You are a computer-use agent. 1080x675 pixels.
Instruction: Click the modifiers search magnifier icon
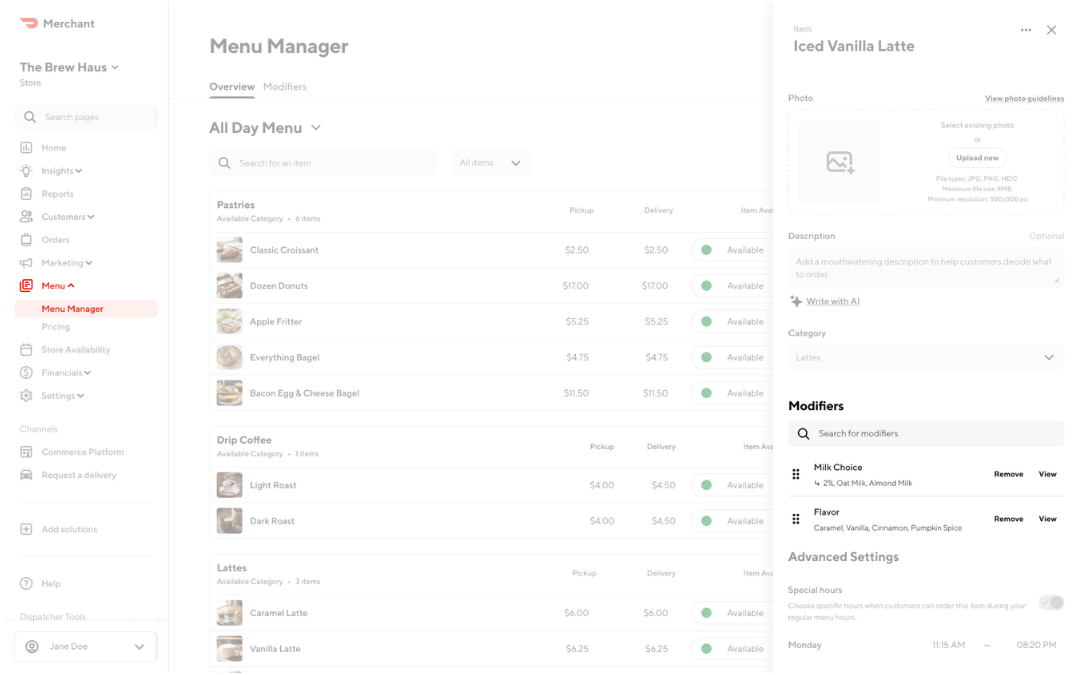(803, 433)
